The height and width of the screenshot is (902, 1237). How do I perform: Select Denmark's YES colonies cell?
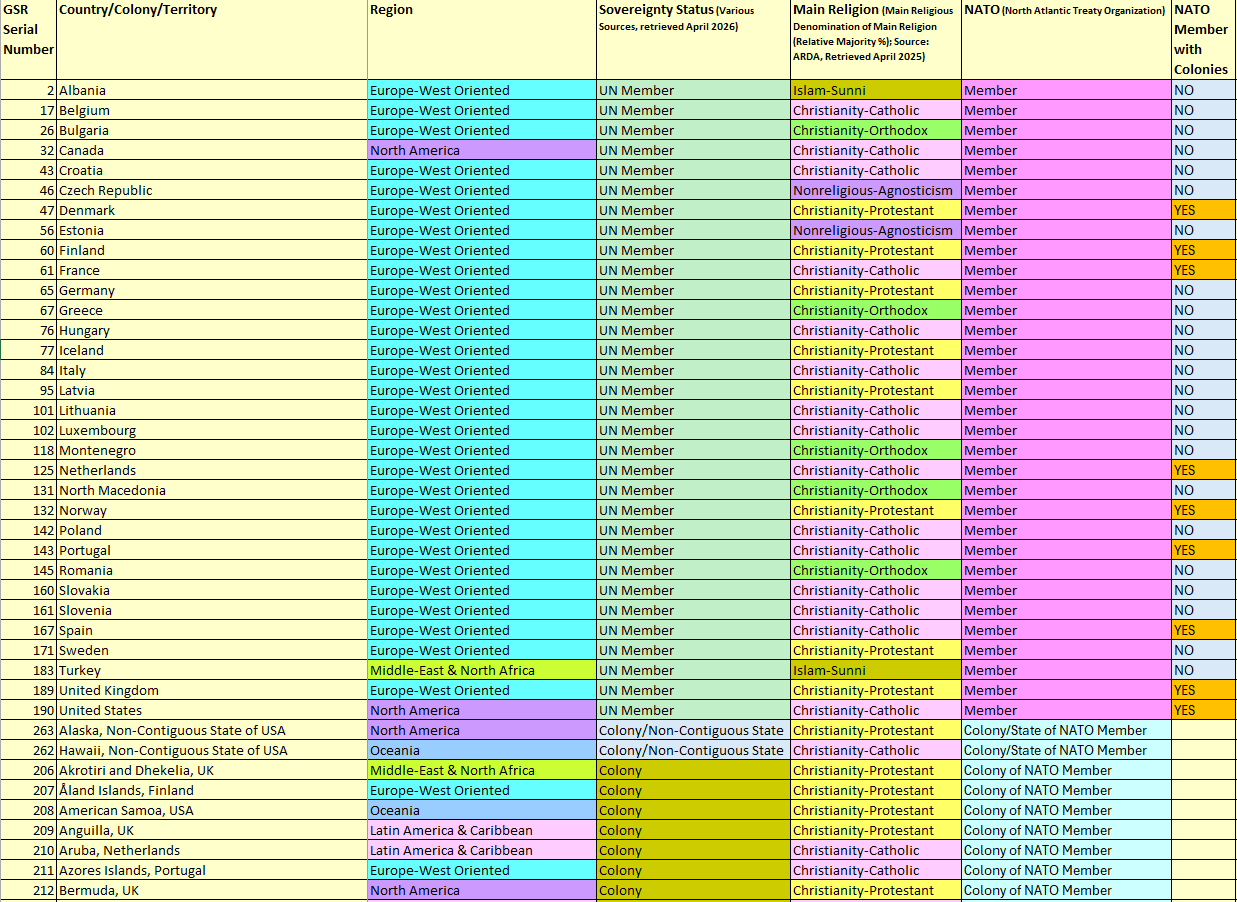pos(1204,210)
